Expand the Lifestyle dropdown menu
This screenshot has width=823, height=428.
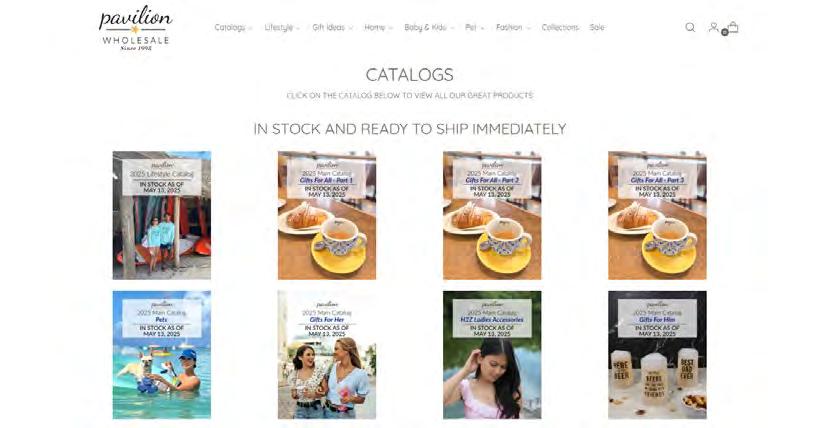[282, 27]
